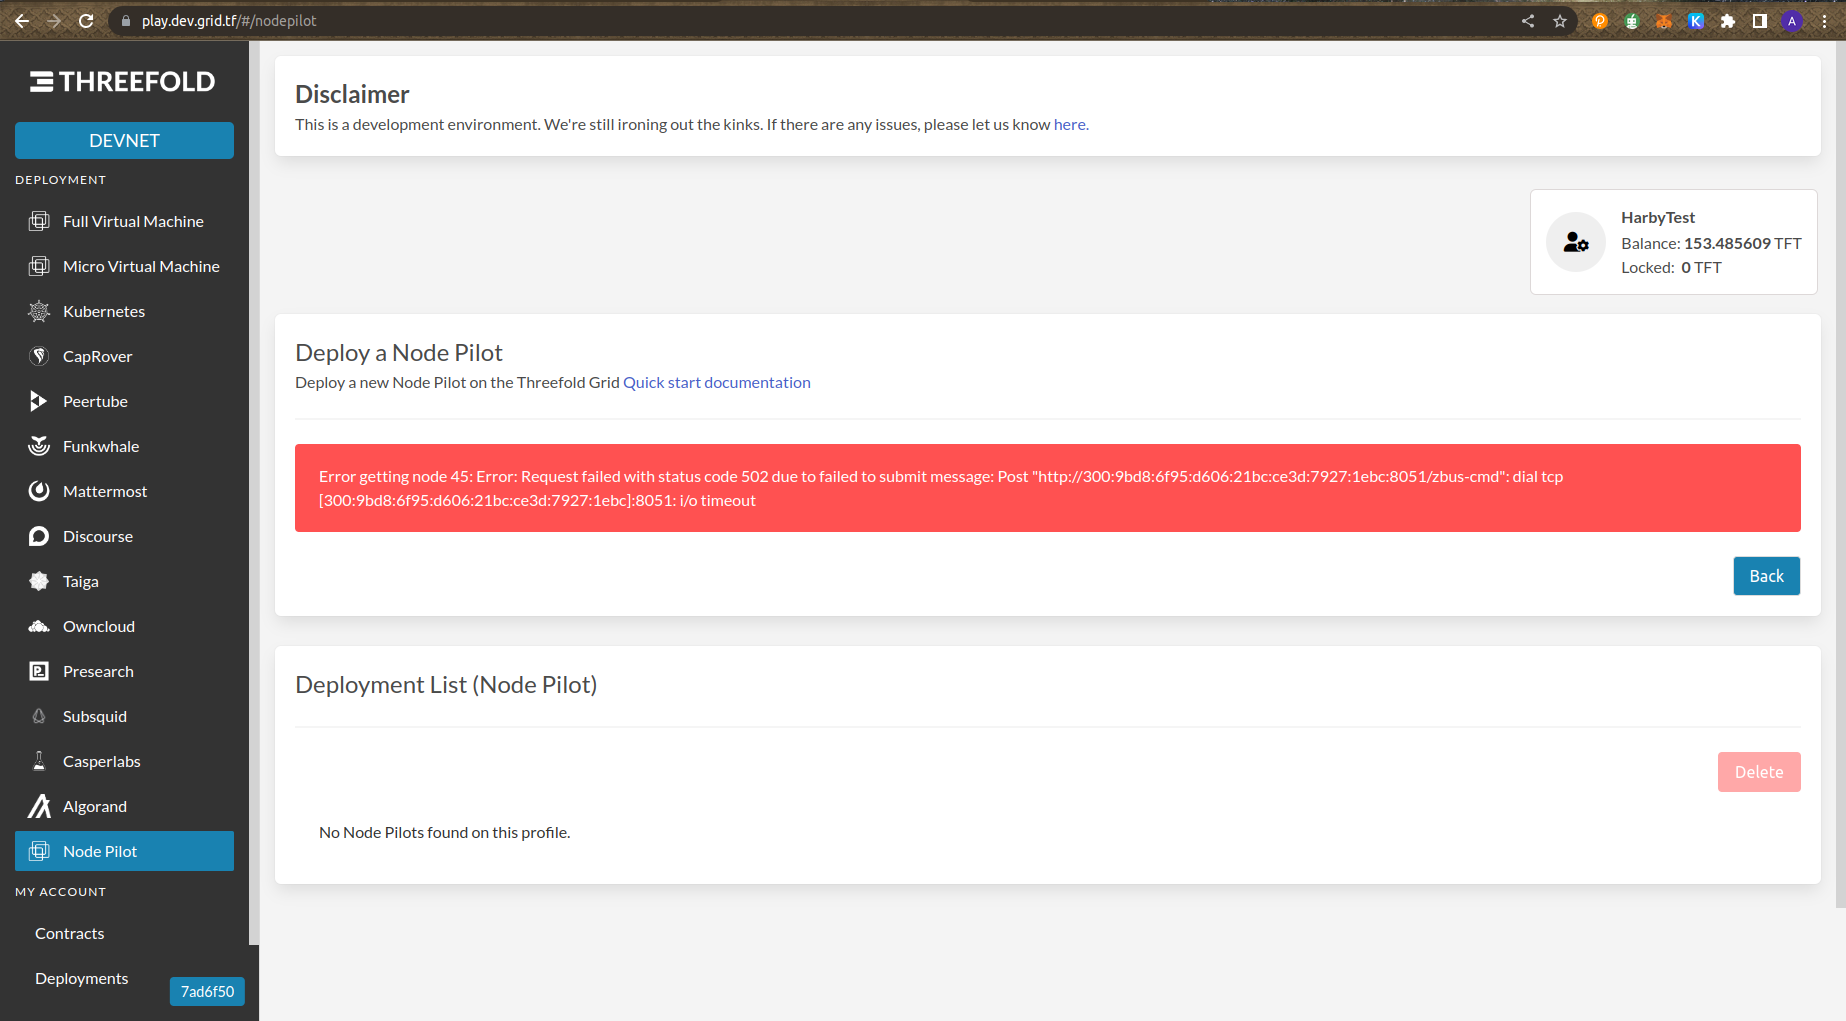The width and height of the screenshot is (1846, 1021).
Task: Open the Micro Virtual Machine deployment
Action: (x=140, y=266)
